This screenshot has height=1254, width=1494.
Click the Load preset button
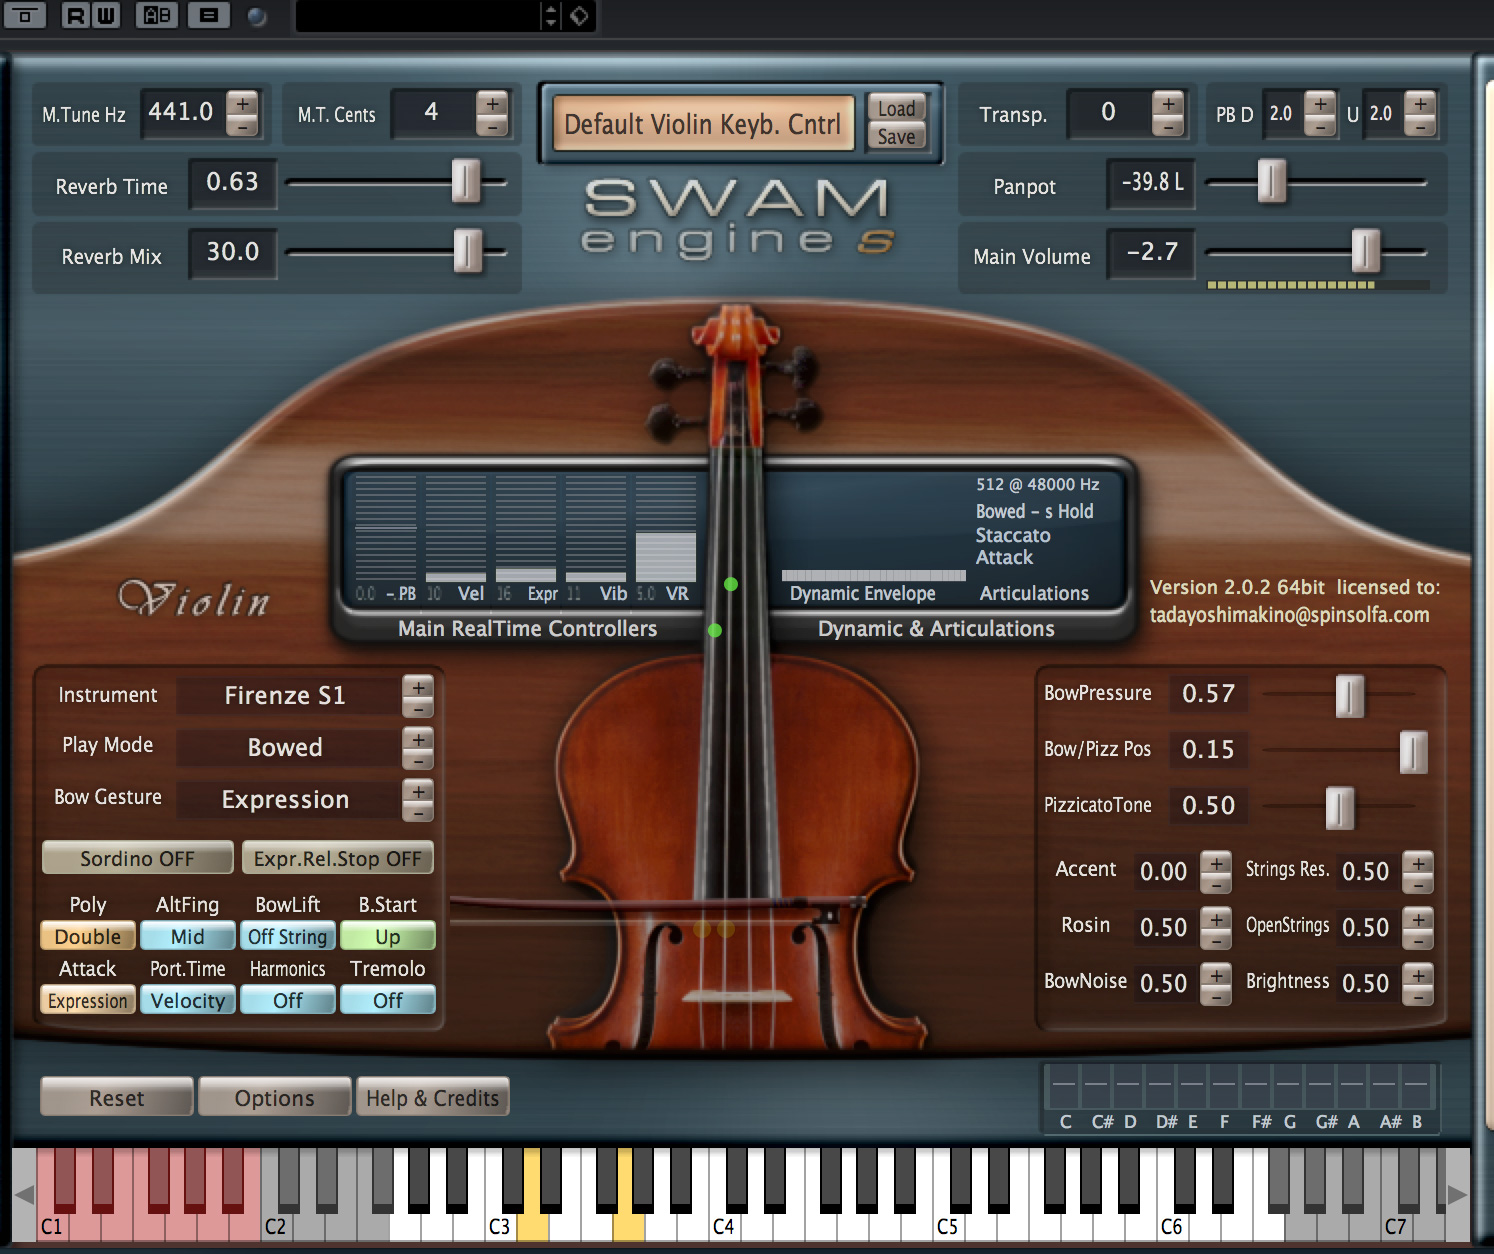896,108
